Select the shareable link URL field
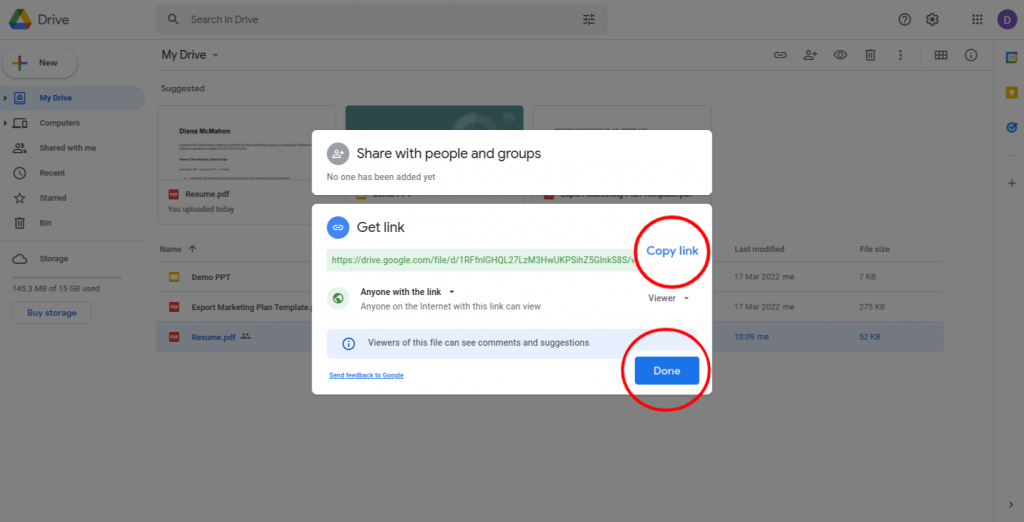 (480, 259)
